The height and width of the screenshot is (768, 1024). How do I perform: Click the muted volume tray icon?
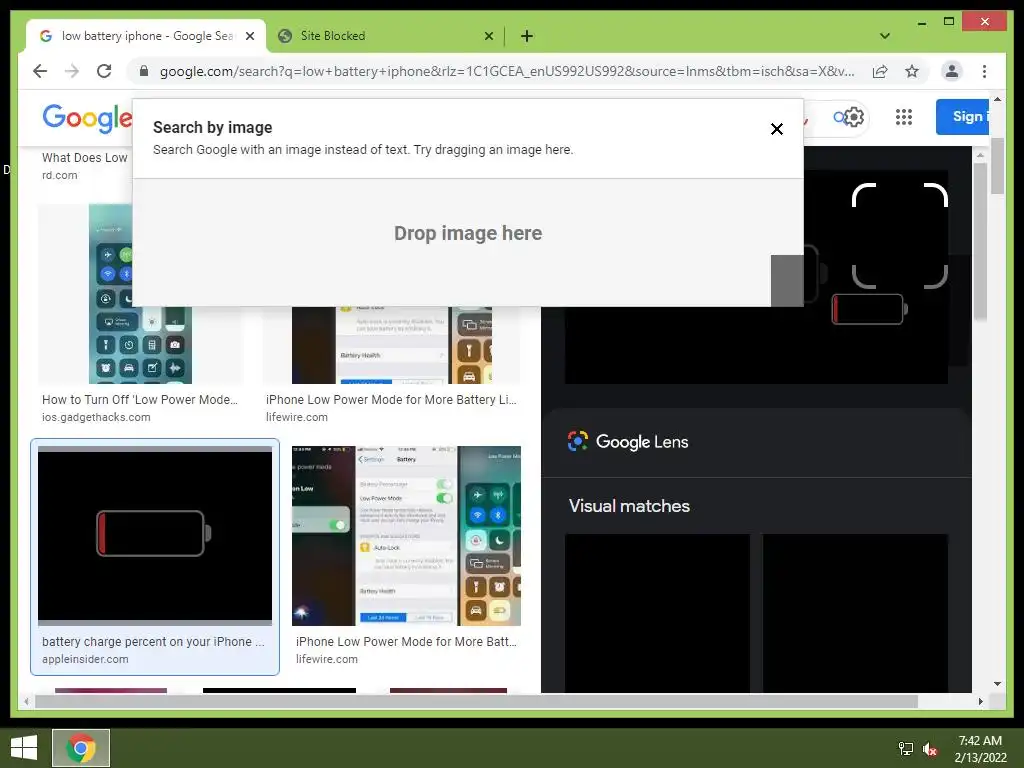coord(929,748)
